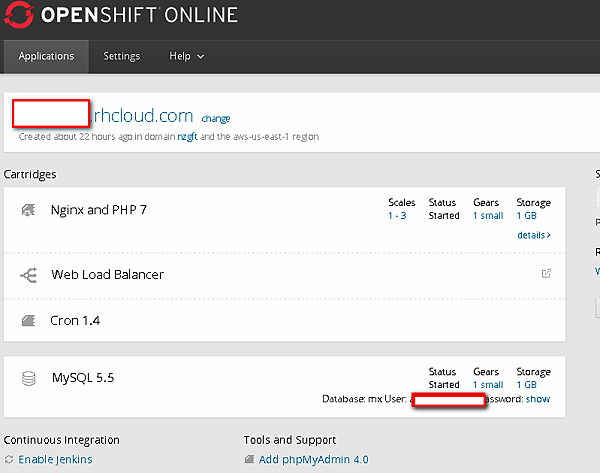Viewport: 600px width, 473px height.
Task: Click the MySQL Status Started text
Action: tap(444, 378)
